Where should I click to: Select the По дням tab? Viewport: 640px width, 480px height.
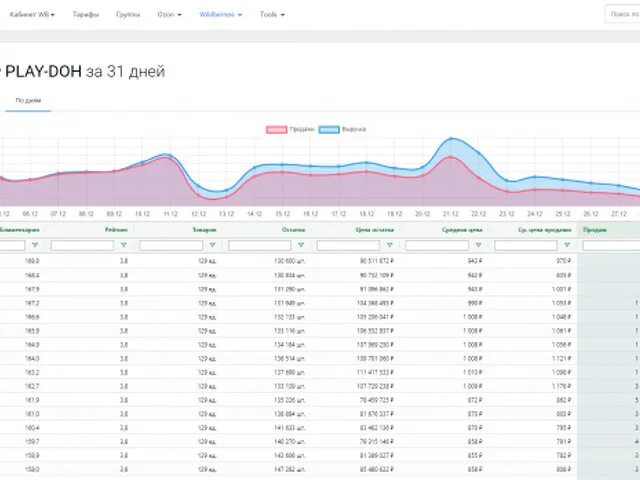point(28,100)
